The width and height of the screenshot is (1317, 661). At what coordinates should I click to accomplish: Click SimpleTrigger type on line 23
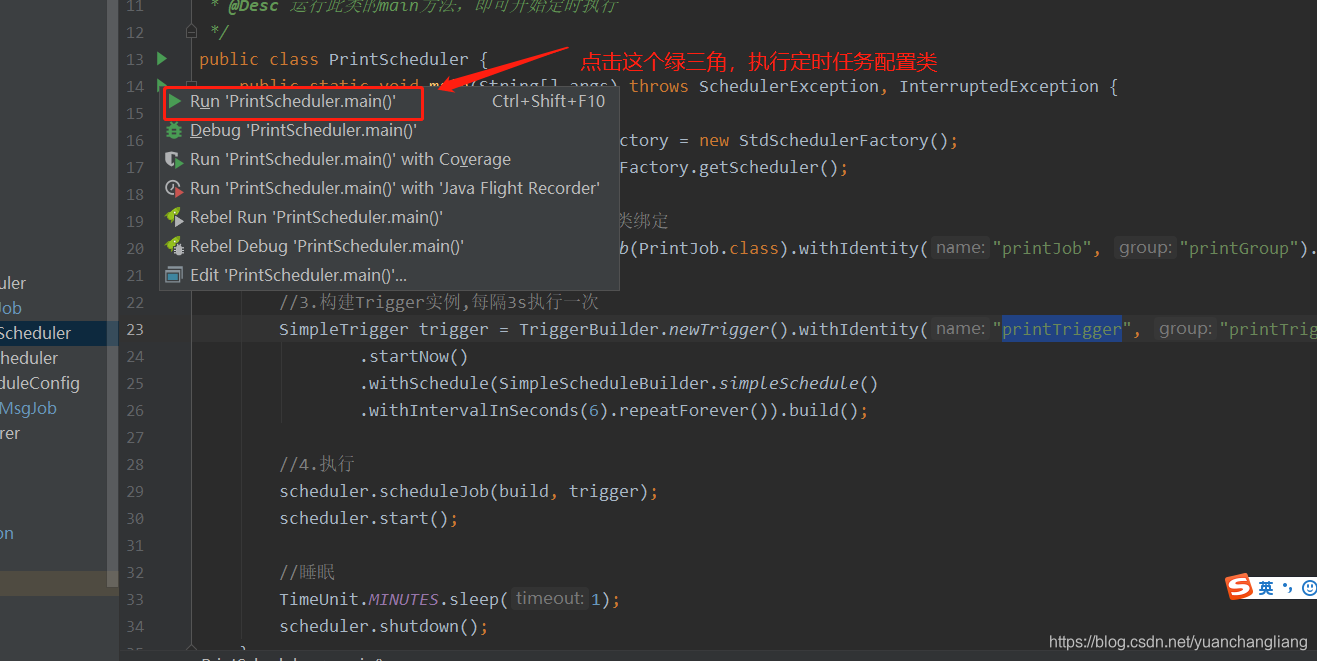click(x=344, y=329)
